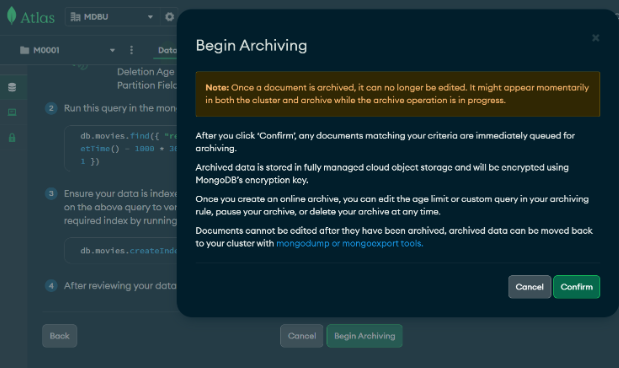Image resolution: width=619 pixels, height=368 pixels.
Task: Cancel in the Begin Archiving dialog
Action: coord(529,287)
